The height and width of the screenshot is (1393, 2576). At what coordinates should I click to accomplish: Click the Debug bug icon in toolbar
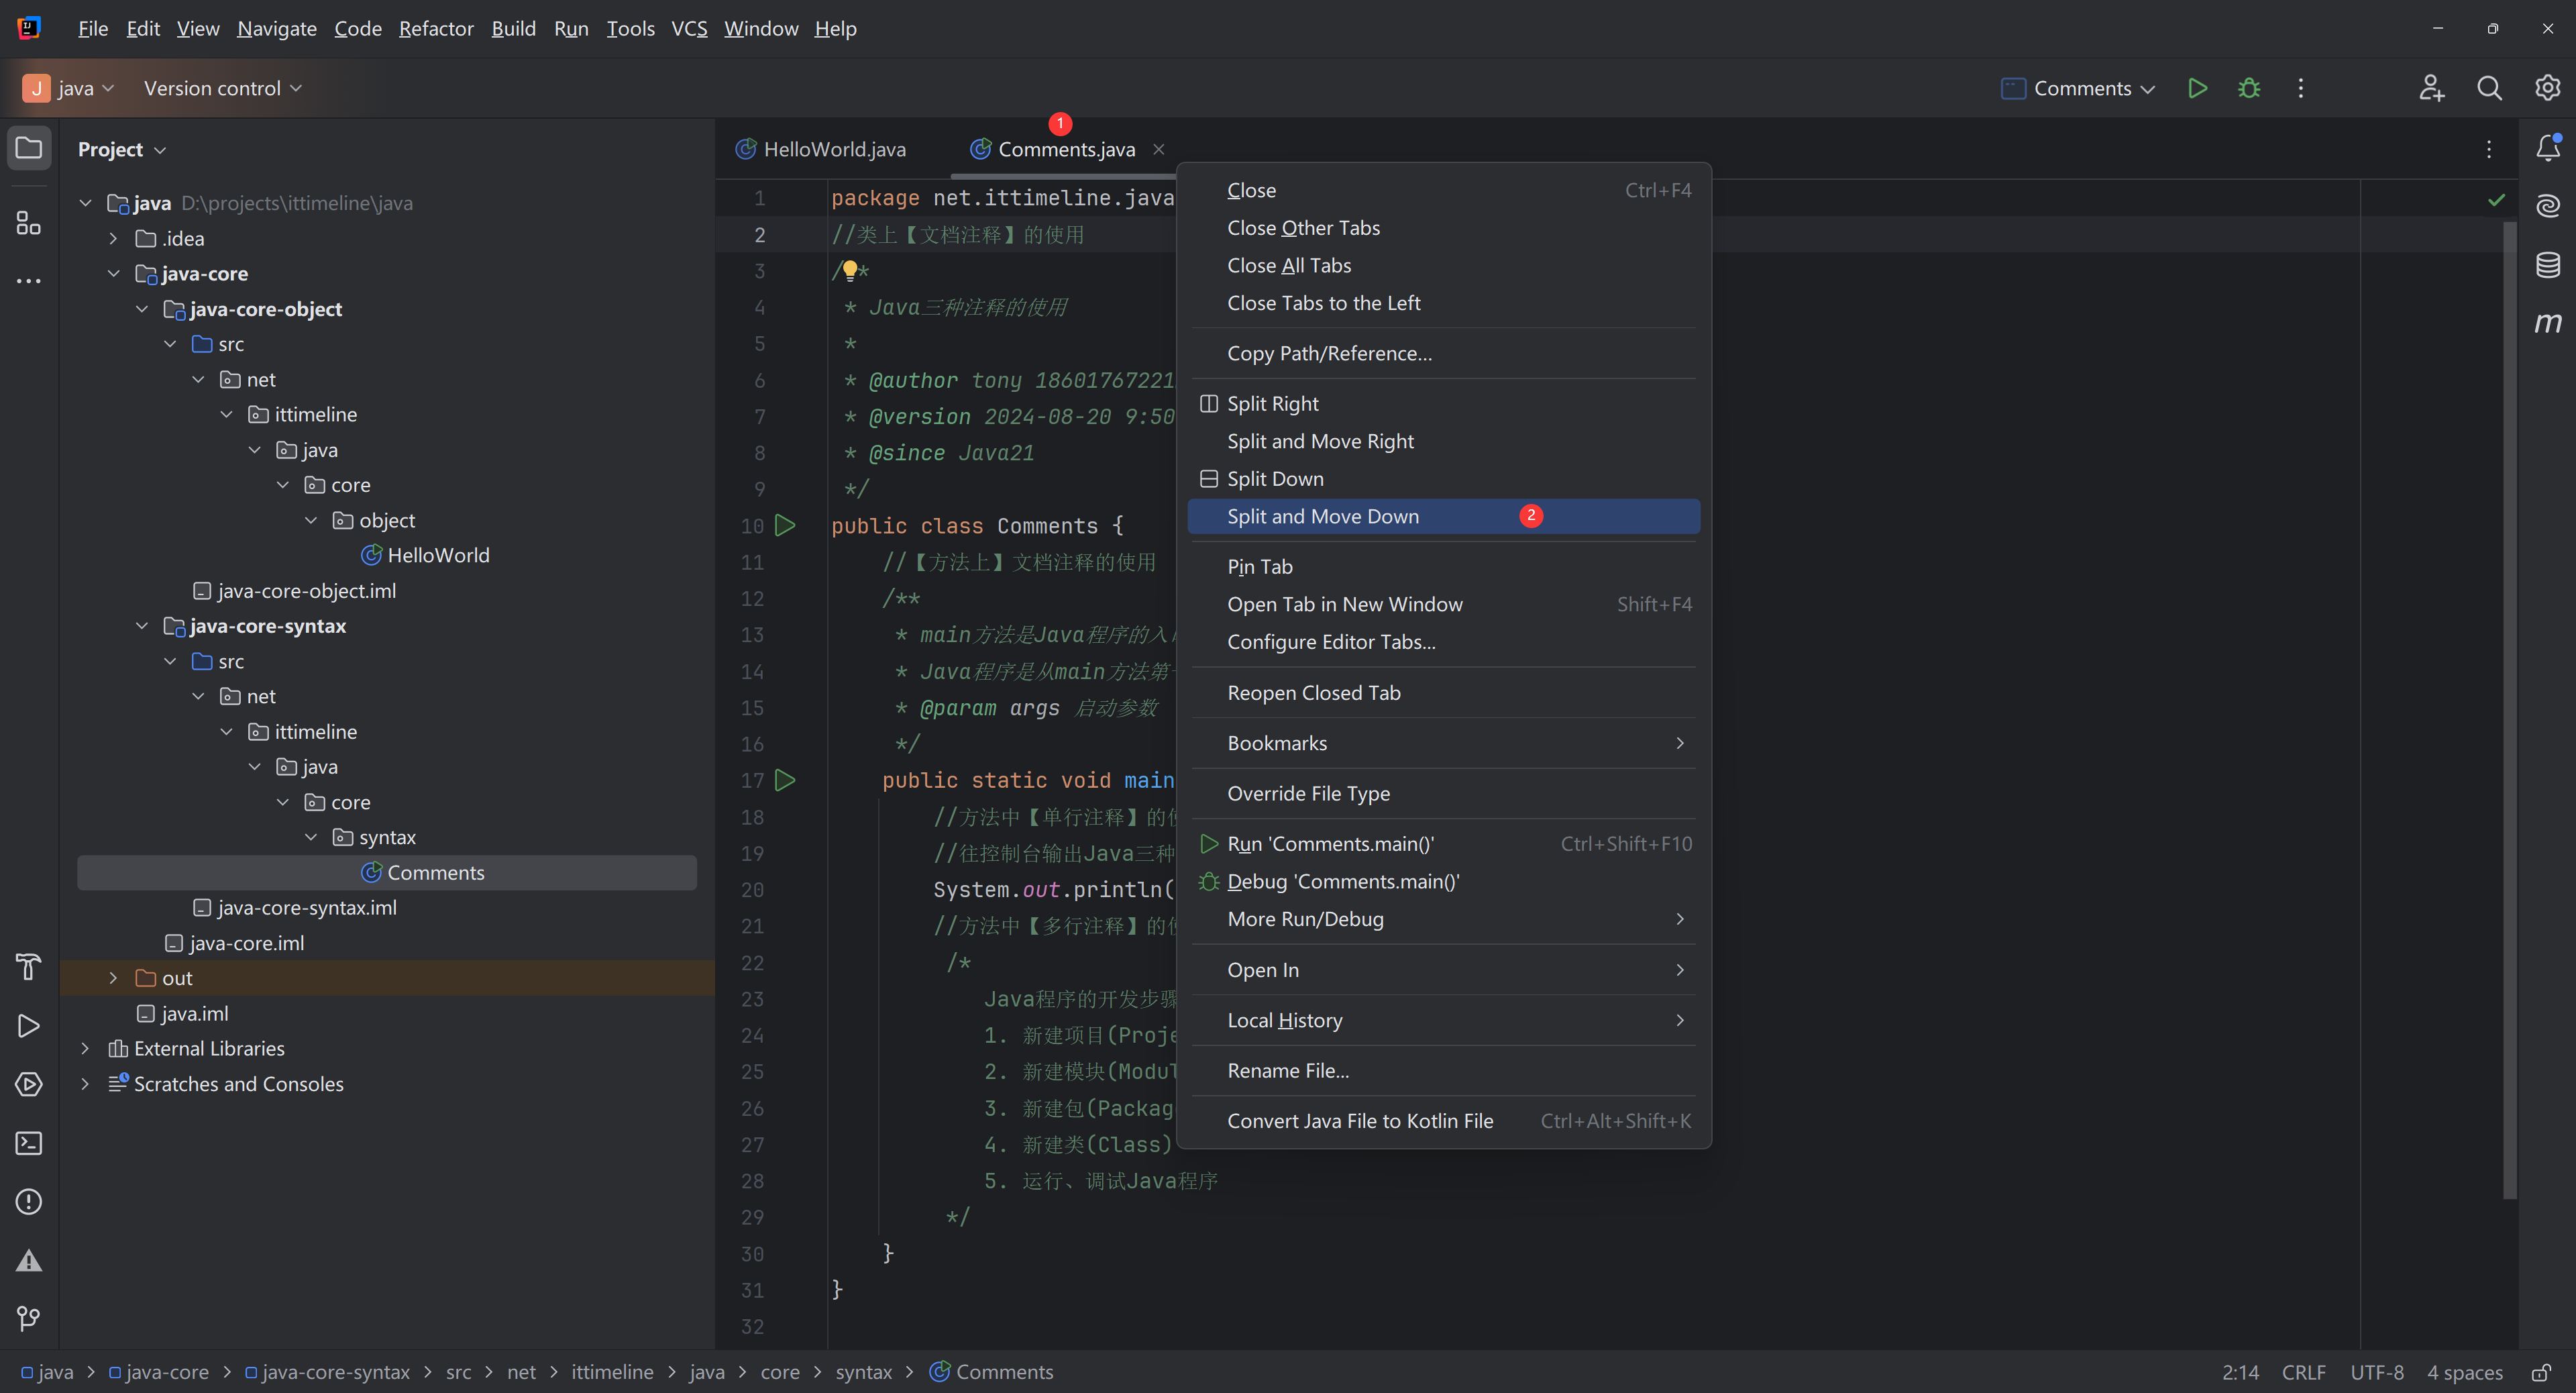click(x=2249, y=88)
